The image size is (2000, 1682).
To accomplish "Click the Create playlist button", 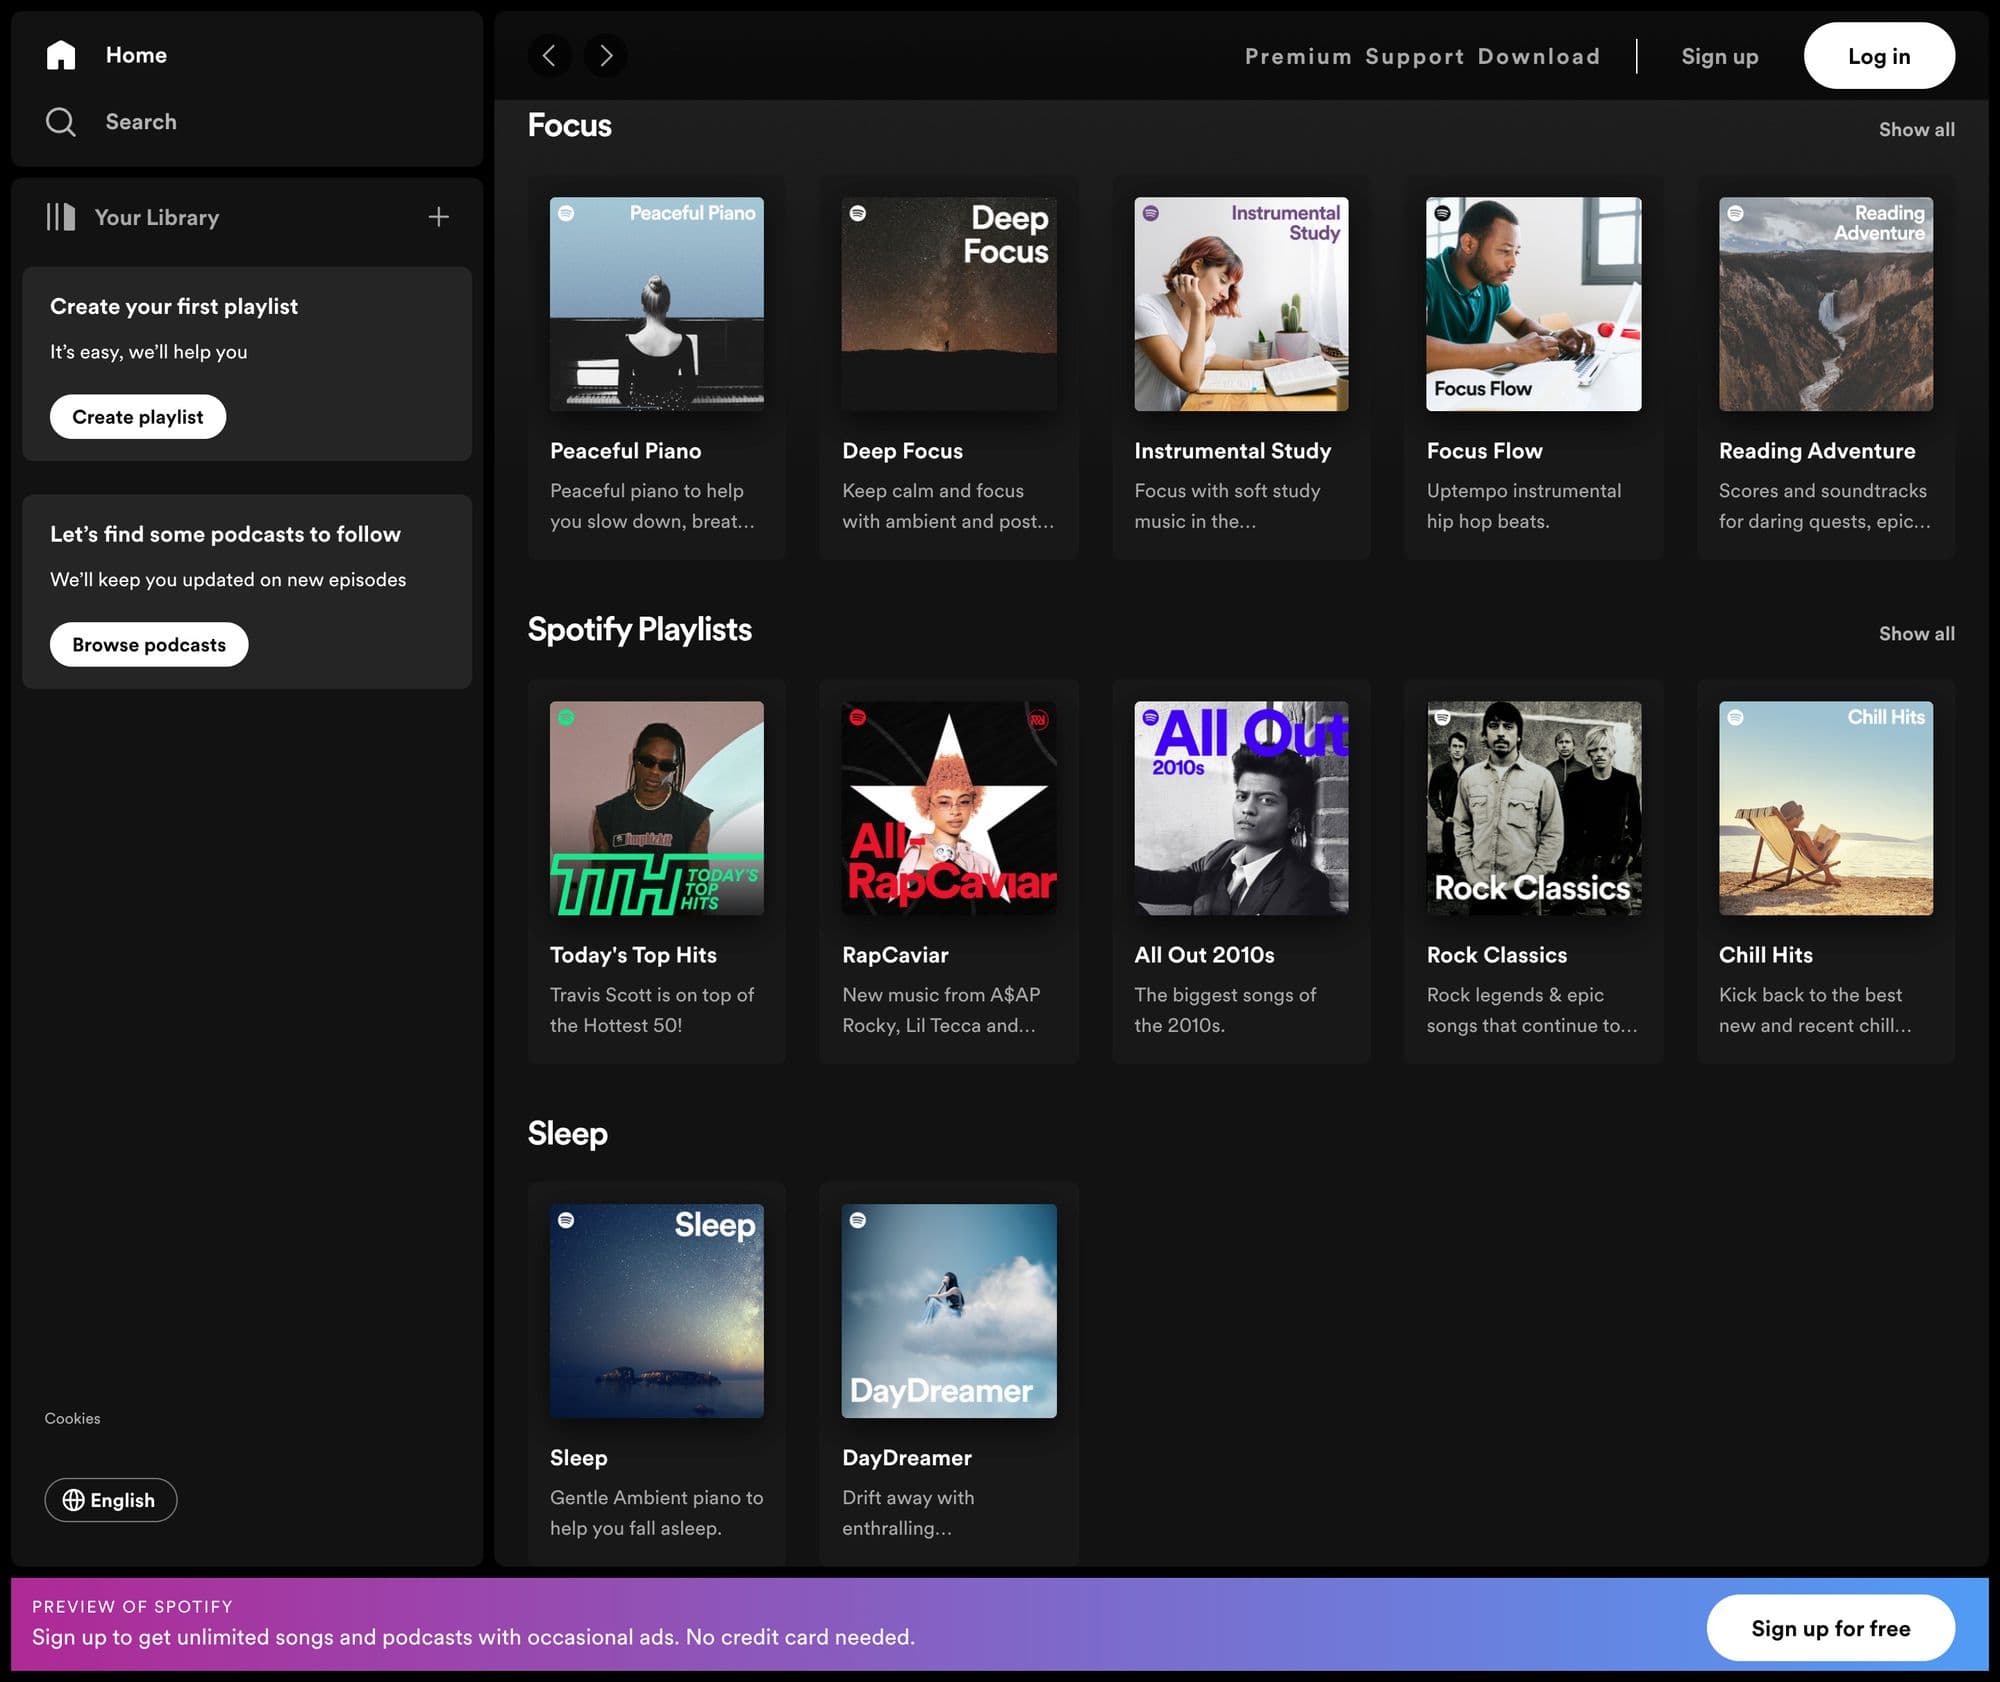I will (x=138, y=417).
